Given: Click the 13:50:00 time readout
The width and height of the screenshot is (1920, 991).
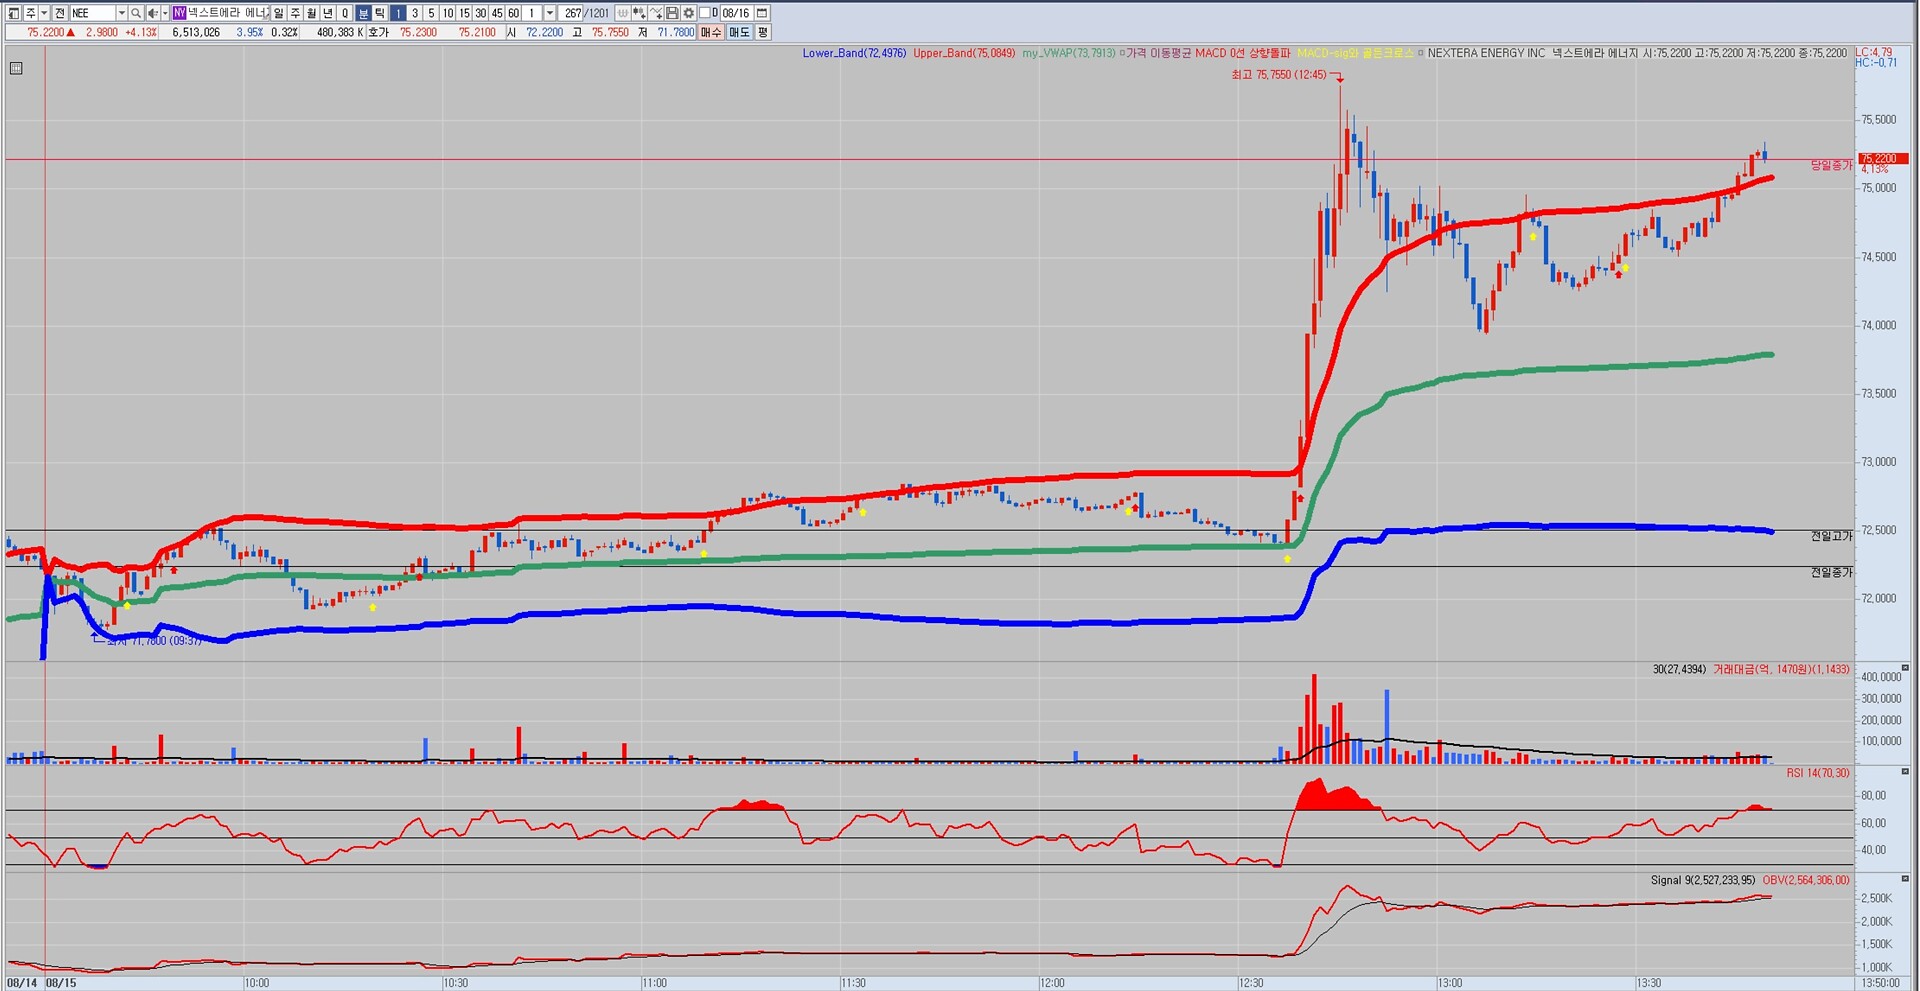Looking at the screenshot, I should (1880, 983).
